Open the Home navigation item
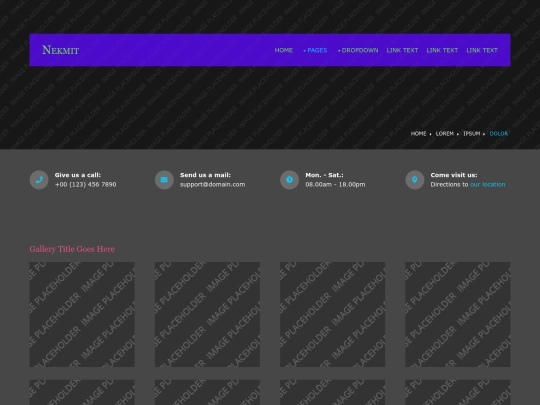 click(x=283, y=50)
